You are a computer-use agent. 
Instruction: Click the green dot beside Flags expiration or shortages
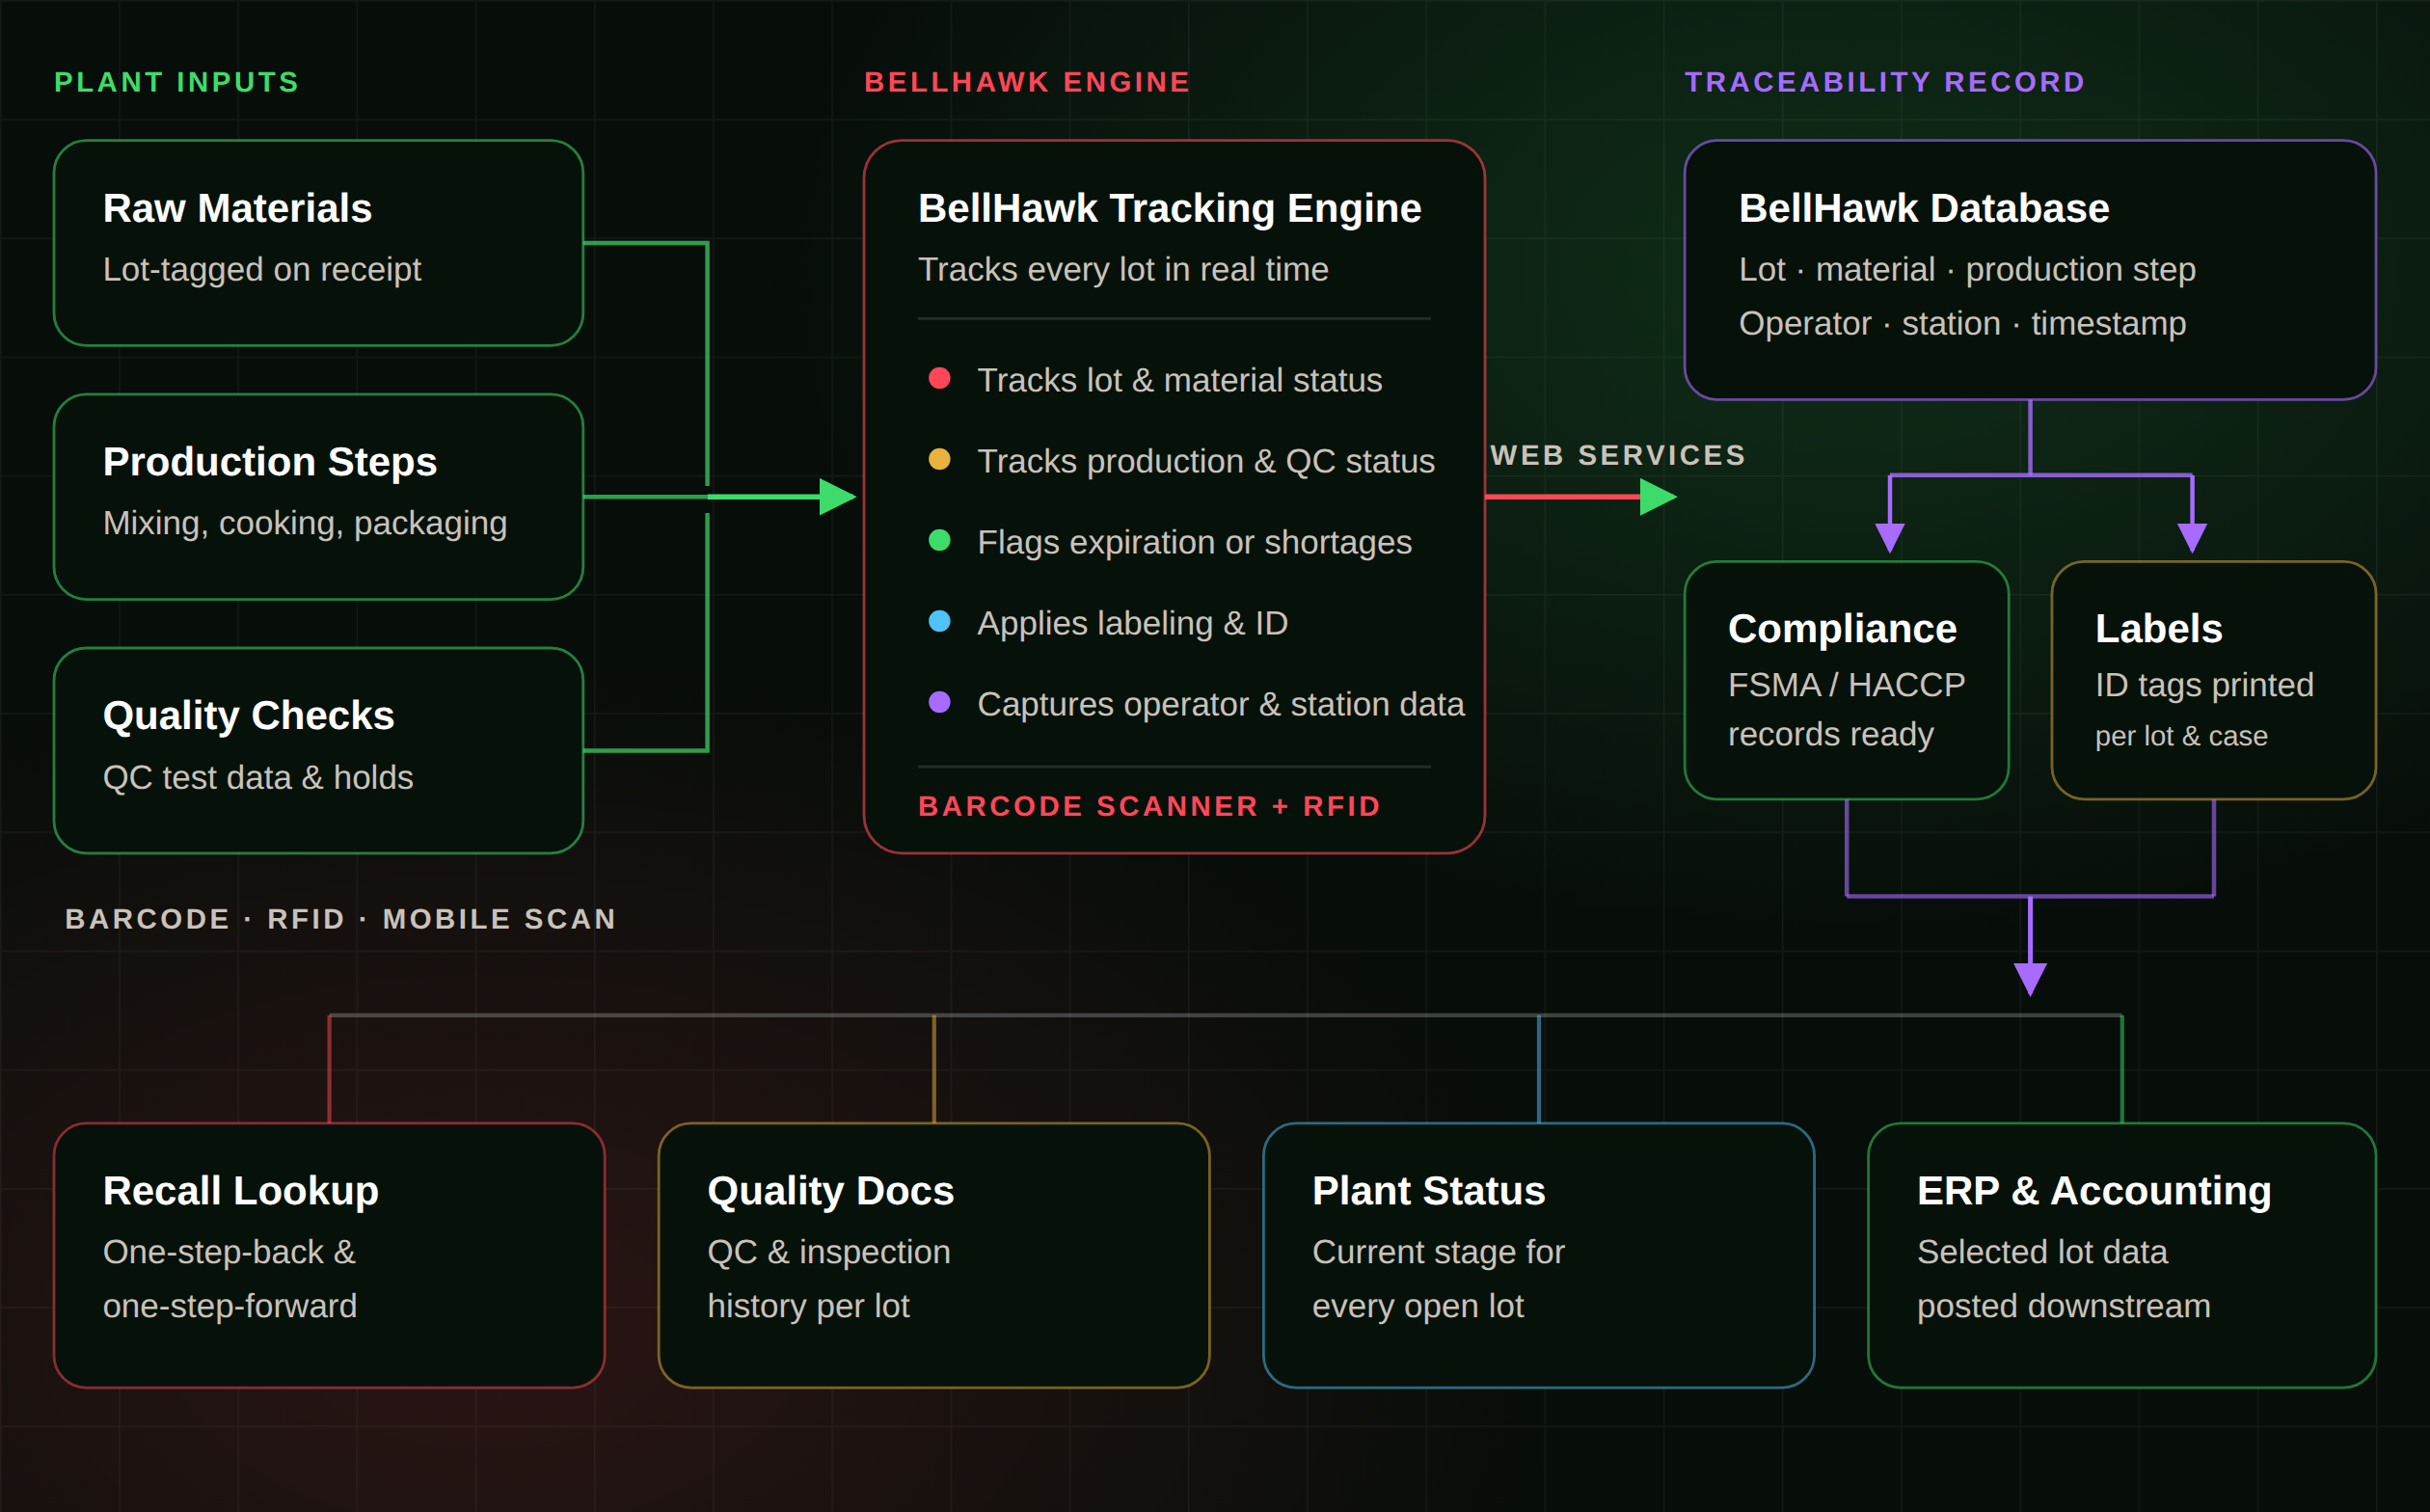click(939, 540)
